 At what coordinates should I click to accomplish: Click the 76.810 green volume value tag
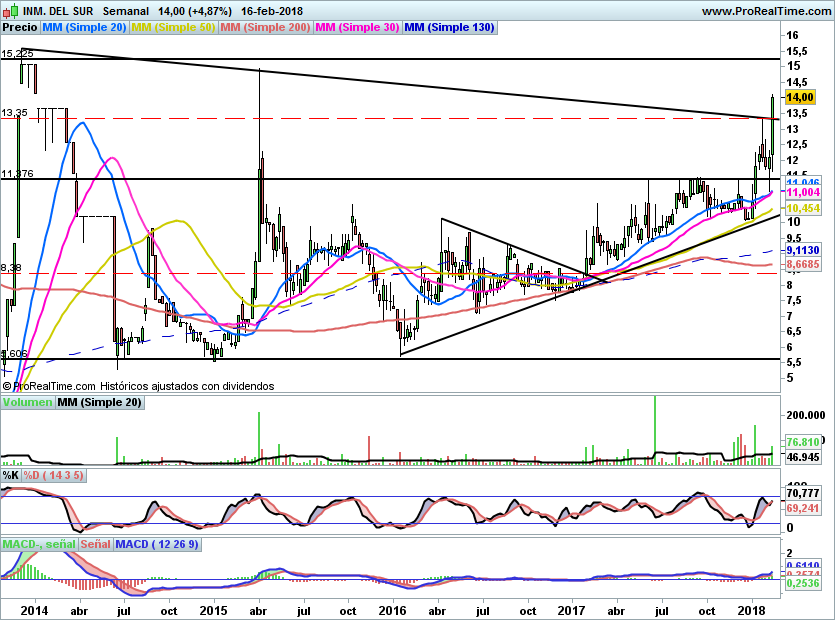tap(804, 441)
